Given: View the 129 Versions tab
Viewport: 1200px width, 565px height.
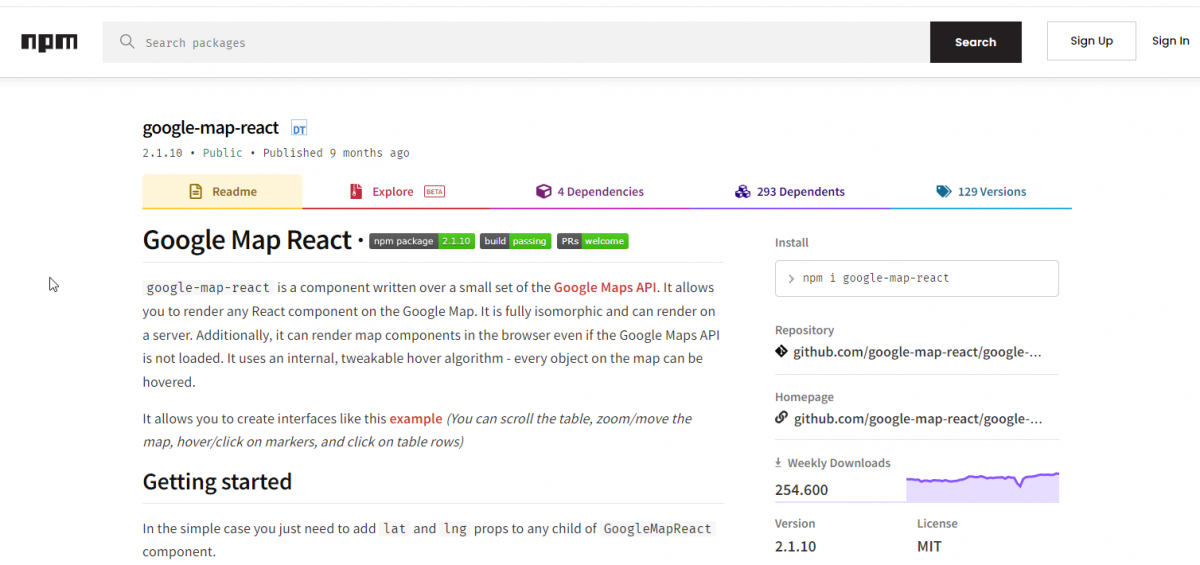Looking at the screenshot, I should tap(981, 192).
